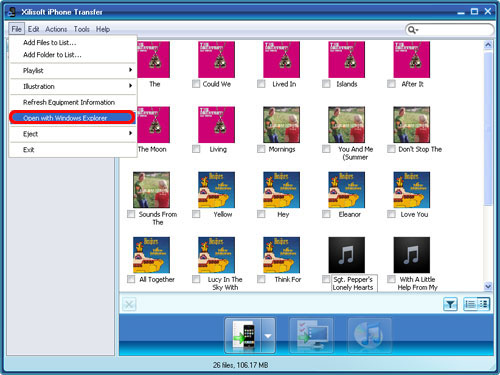This screenshot has width=500, height=375.
Task: Tick the checkbox for Lived In
Action: [x=261, y=84]
